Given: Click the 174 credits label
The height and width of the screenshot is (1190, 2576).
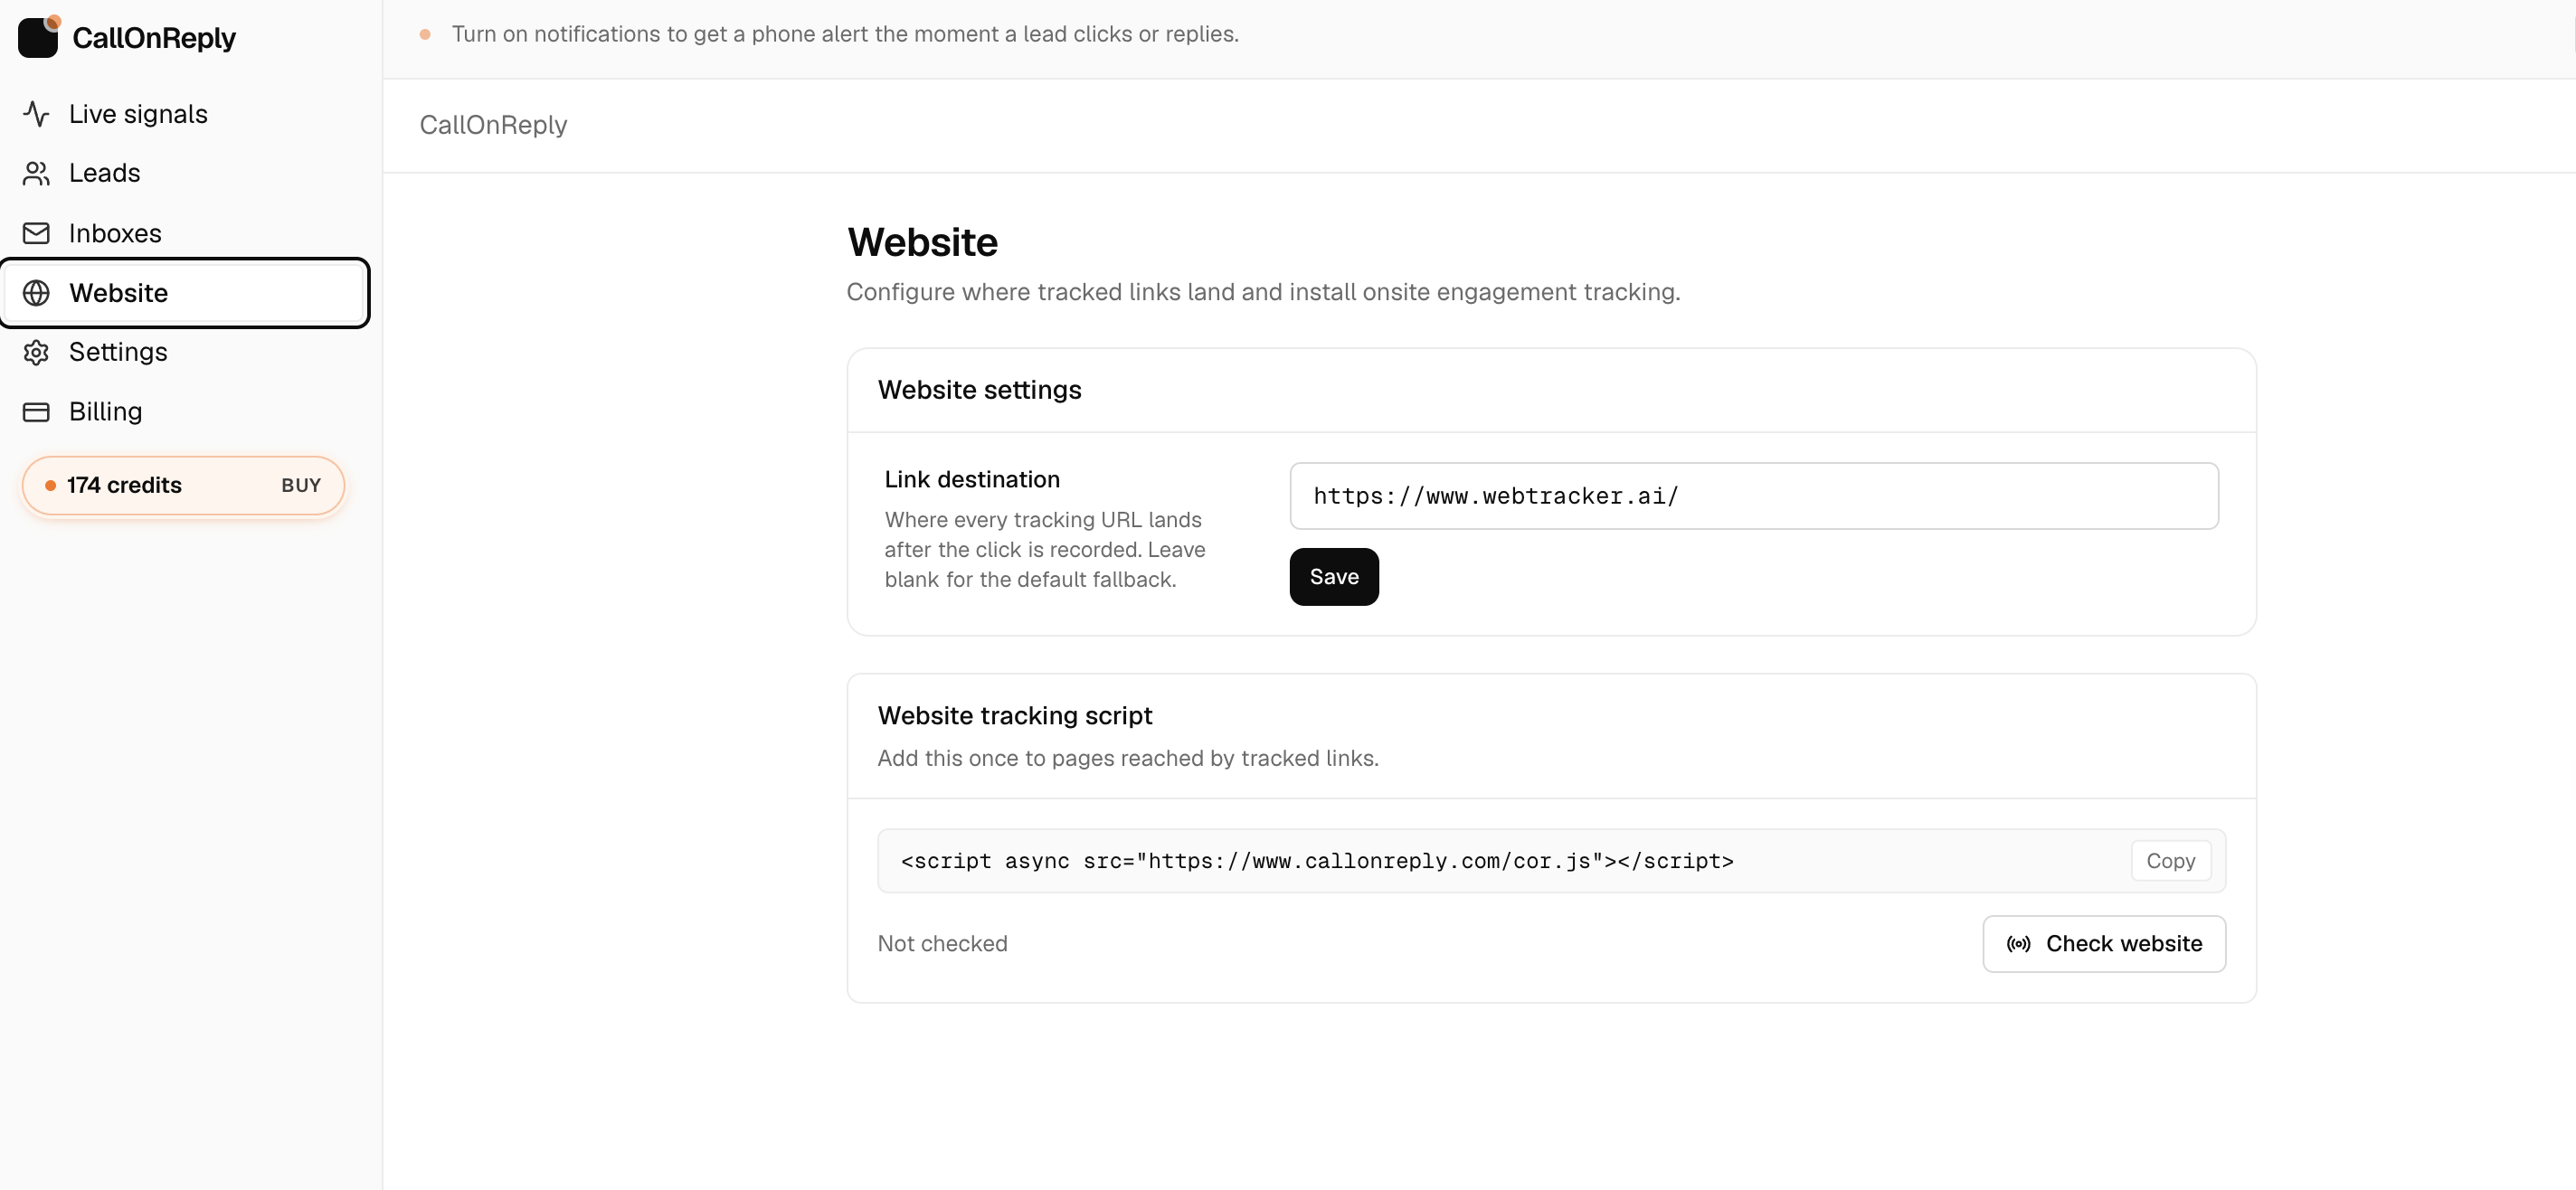Looking at the screenshot, I should [x=124, y=485].
